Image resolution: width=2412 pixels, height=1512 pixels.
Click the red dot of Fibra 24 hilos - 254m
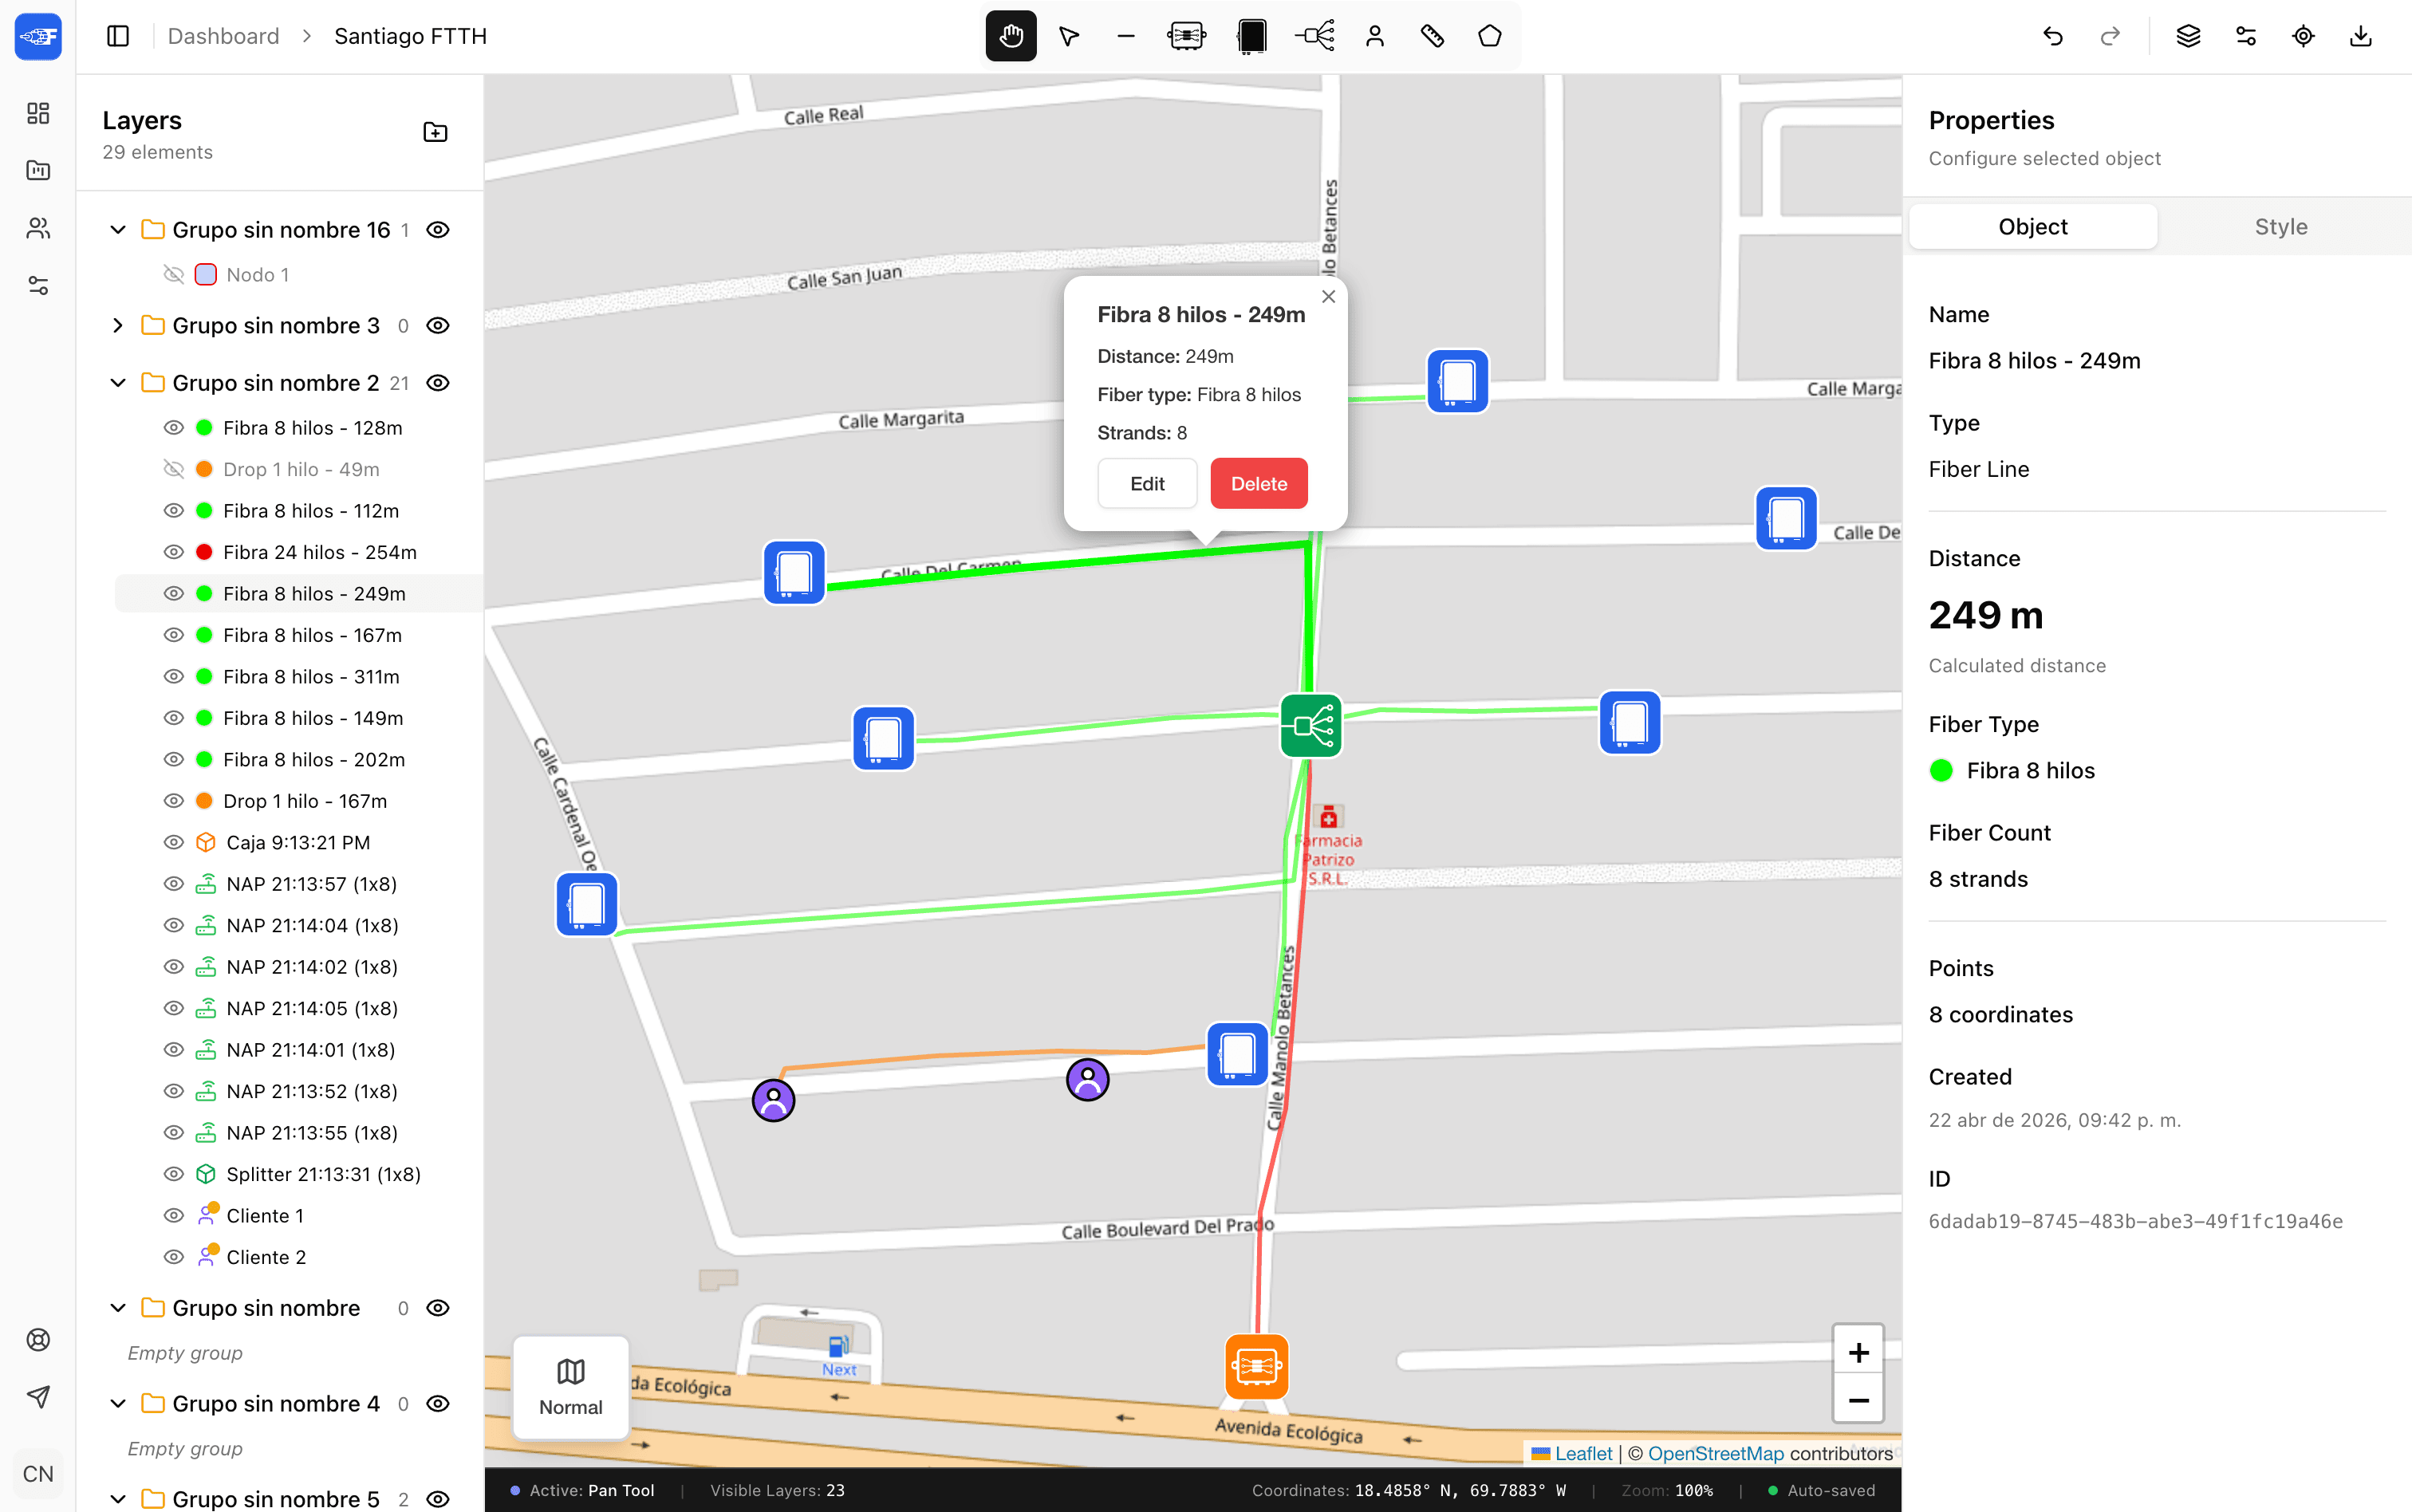(204, 552)
